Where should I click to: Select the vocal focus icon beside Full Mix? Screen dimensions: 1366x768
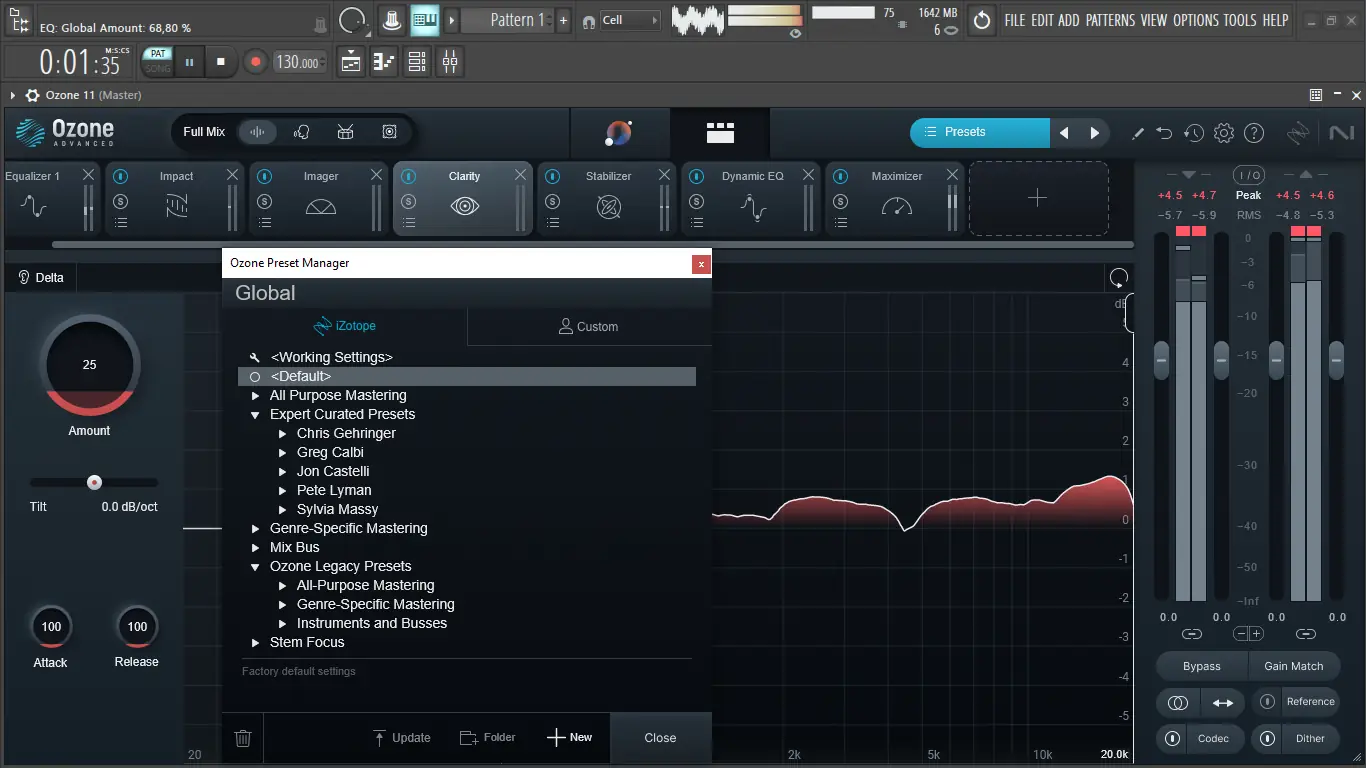click(x=301, y=132)
